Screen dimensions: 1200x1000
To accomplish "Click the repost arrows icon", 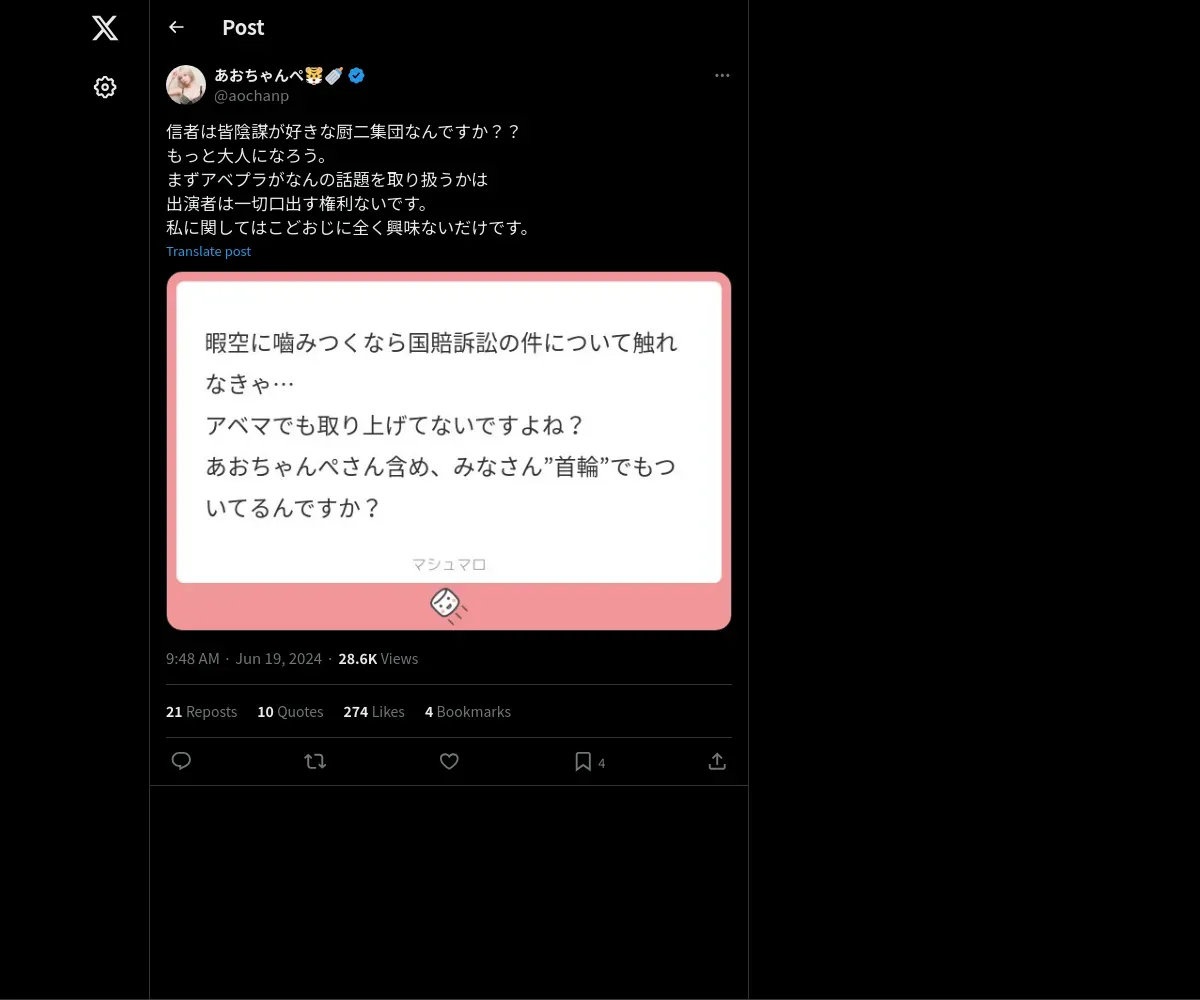I will 315,761.
